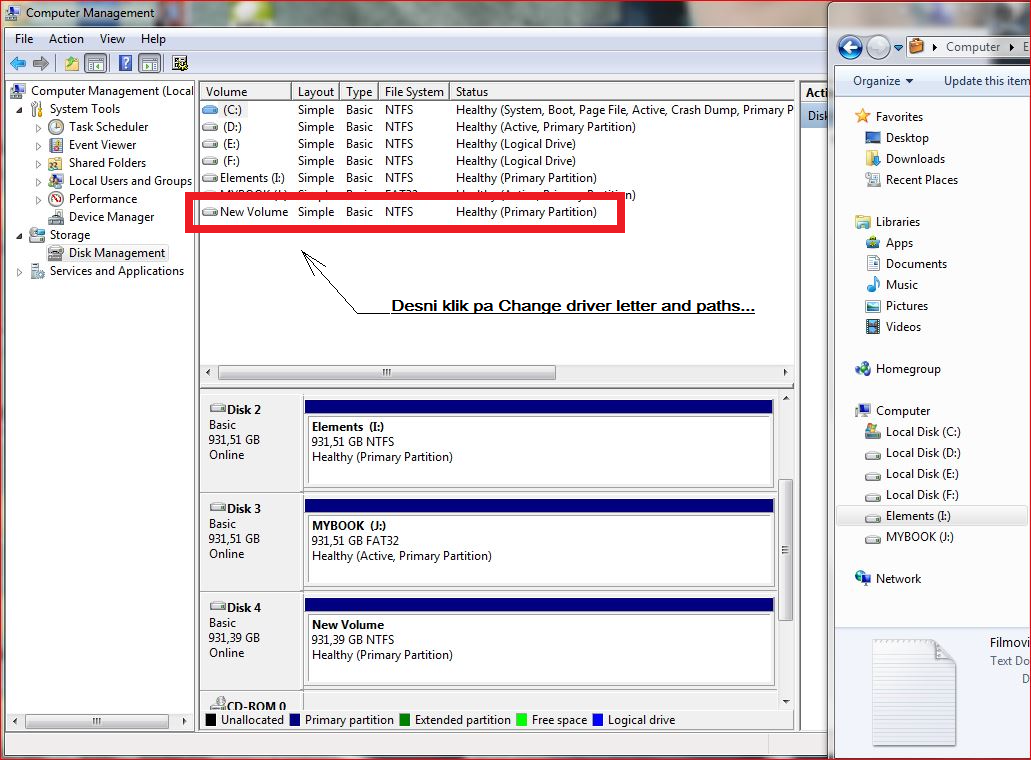Expand the Event Viewer node arrow
The image size is (1031, 760).
(38, 145)
